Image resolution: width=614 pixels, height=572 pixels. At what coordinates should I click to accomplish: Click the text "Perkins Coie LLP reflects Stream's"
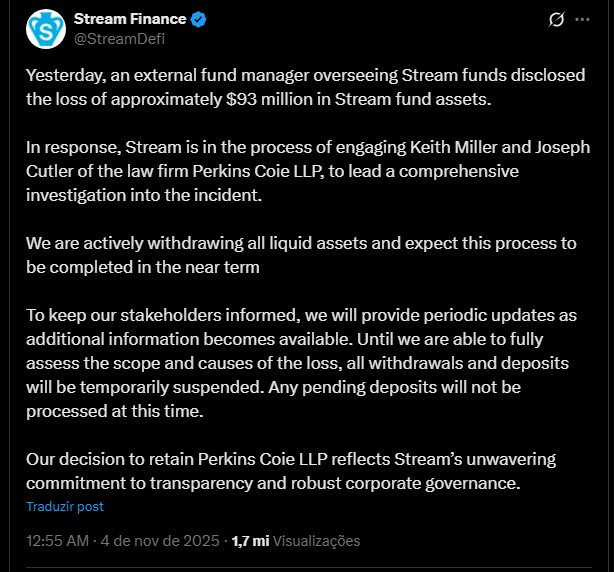point(330,460)
